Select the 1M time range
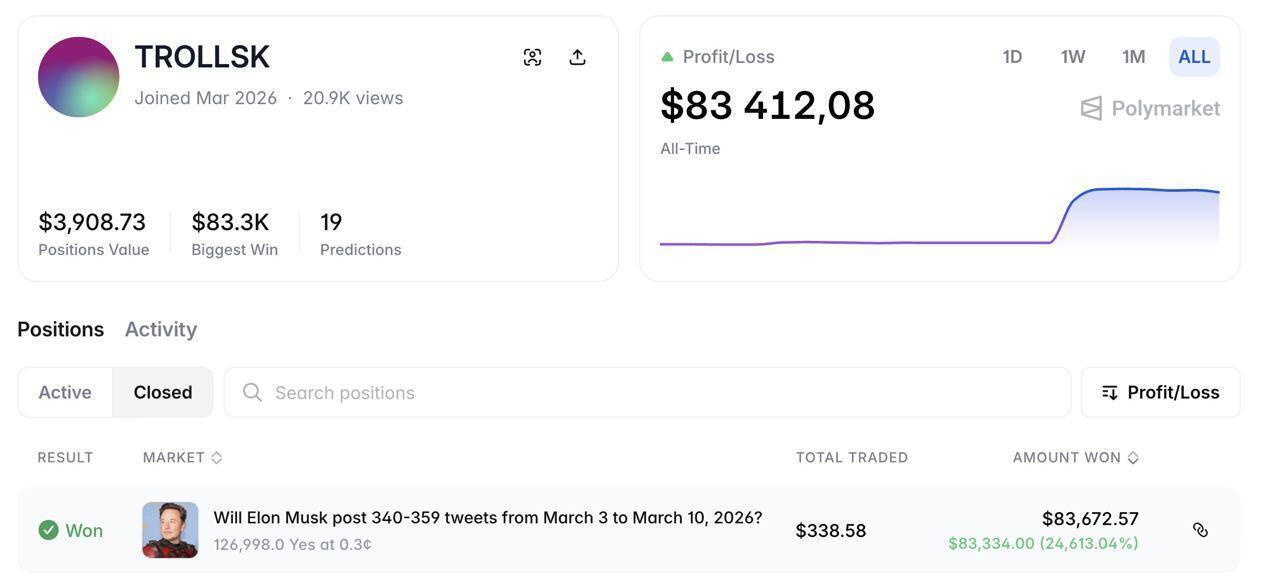1280x588 pixels. pos(1133,57)
